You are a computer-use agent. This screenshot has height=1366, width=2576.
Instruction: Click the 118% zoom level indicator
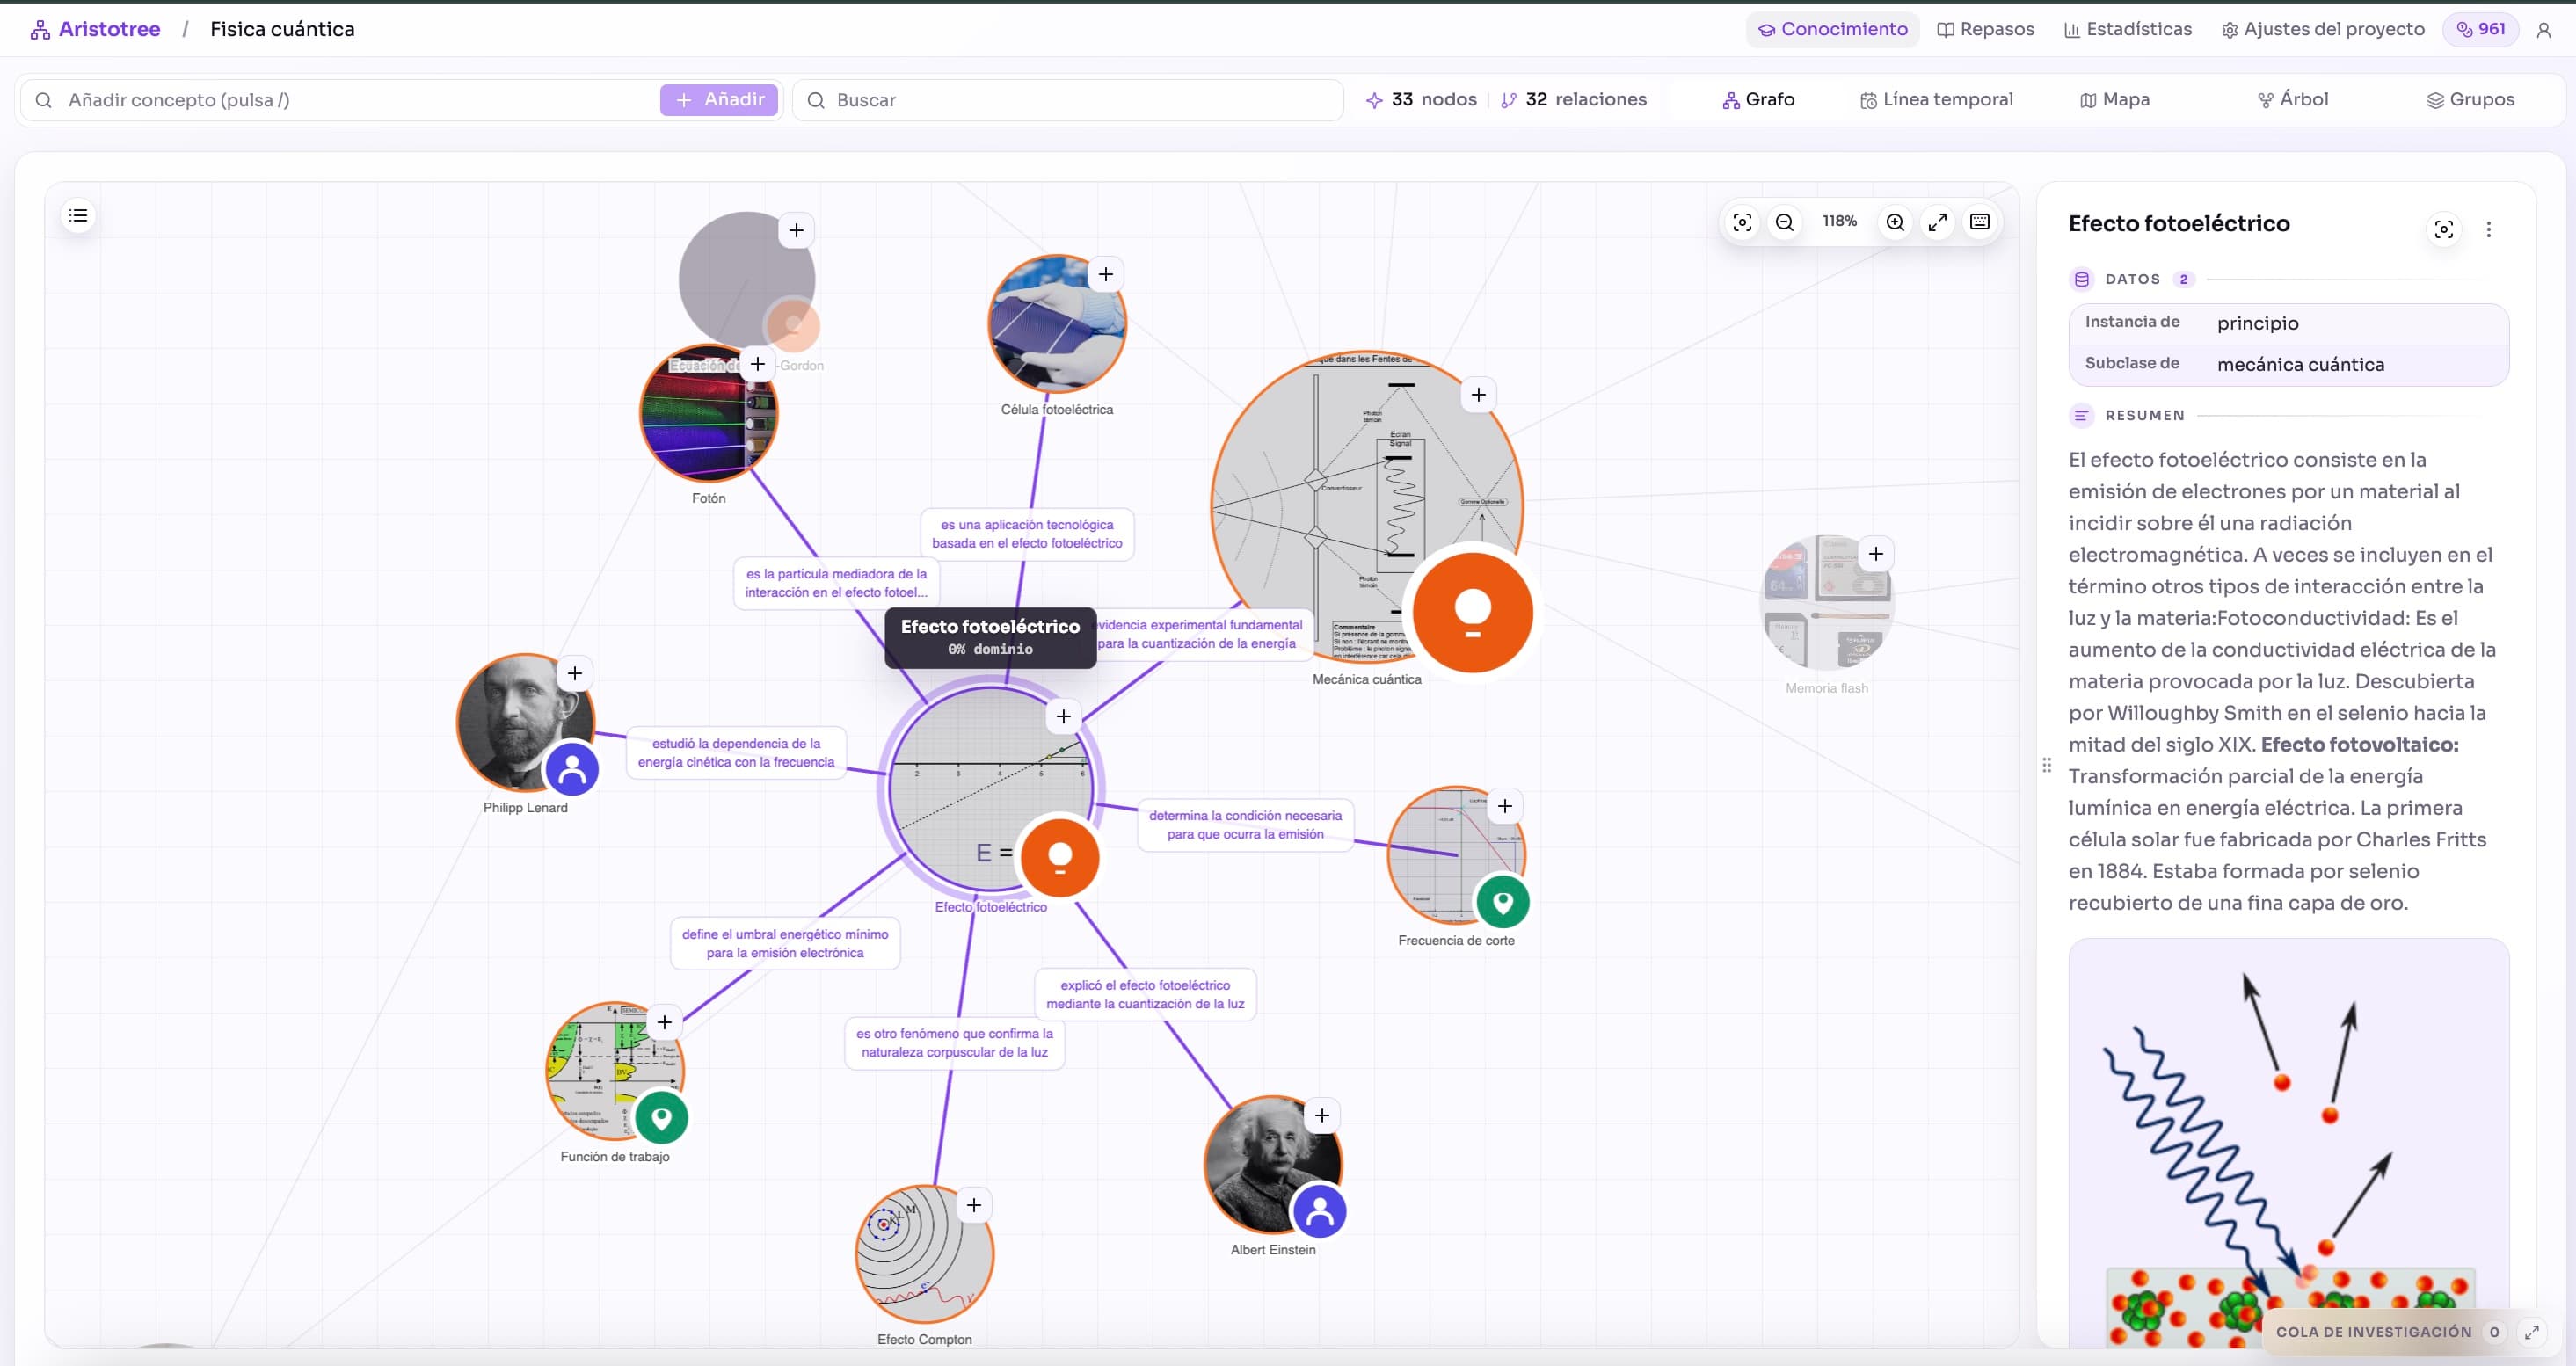pos(1839,221)
